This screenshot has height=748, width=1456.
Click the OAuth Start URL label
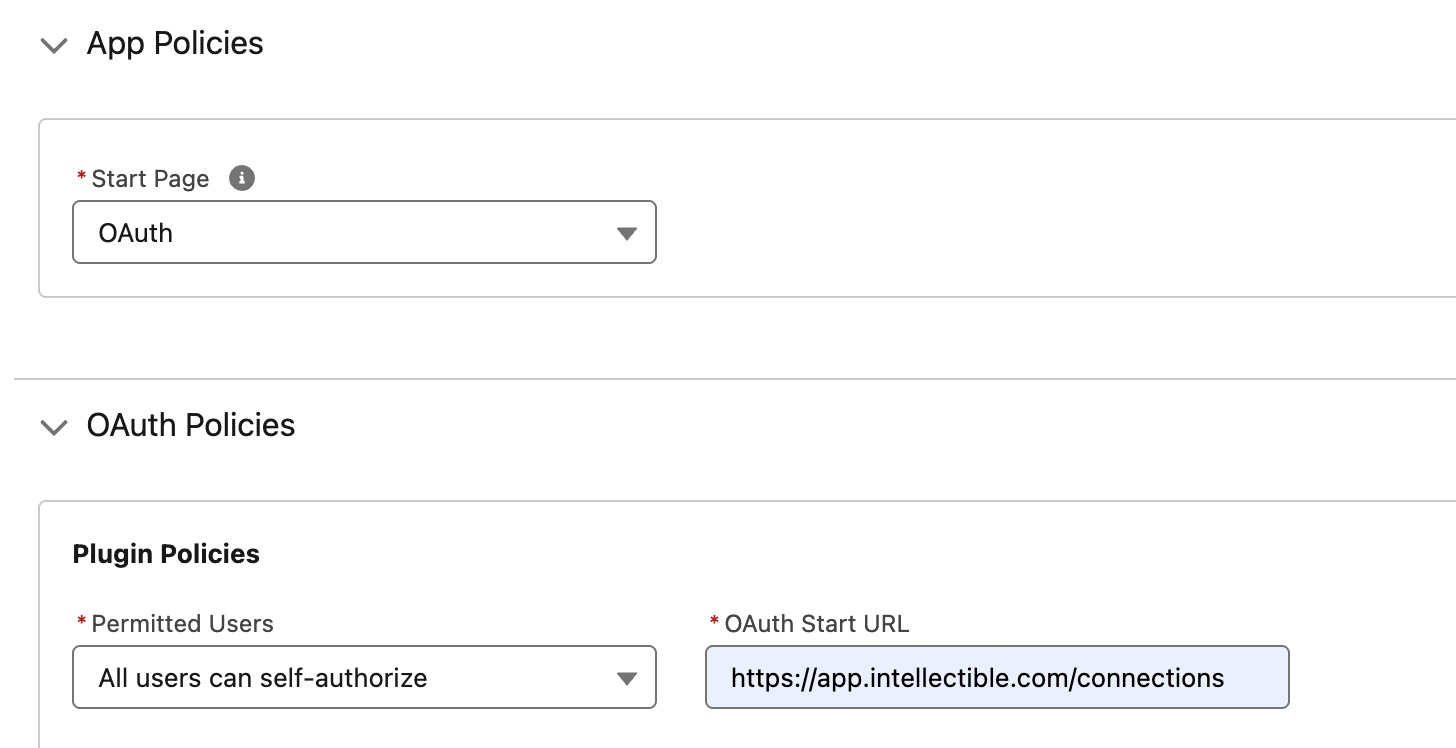[818, 623]
